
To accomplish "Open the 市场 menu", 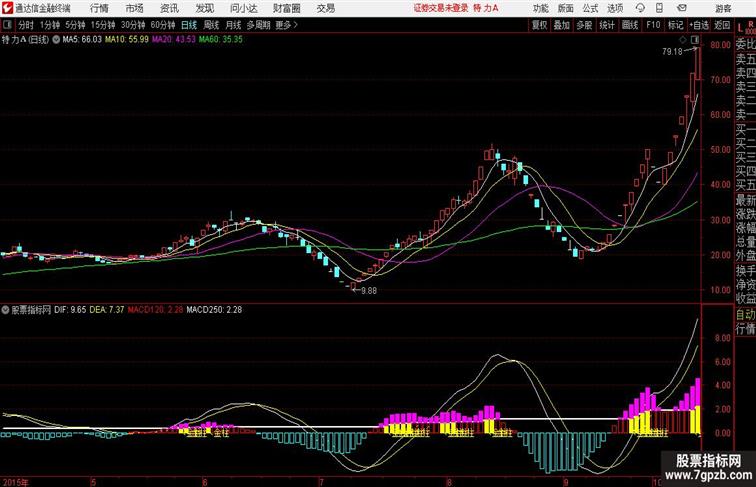I will [x=135, y=8].
